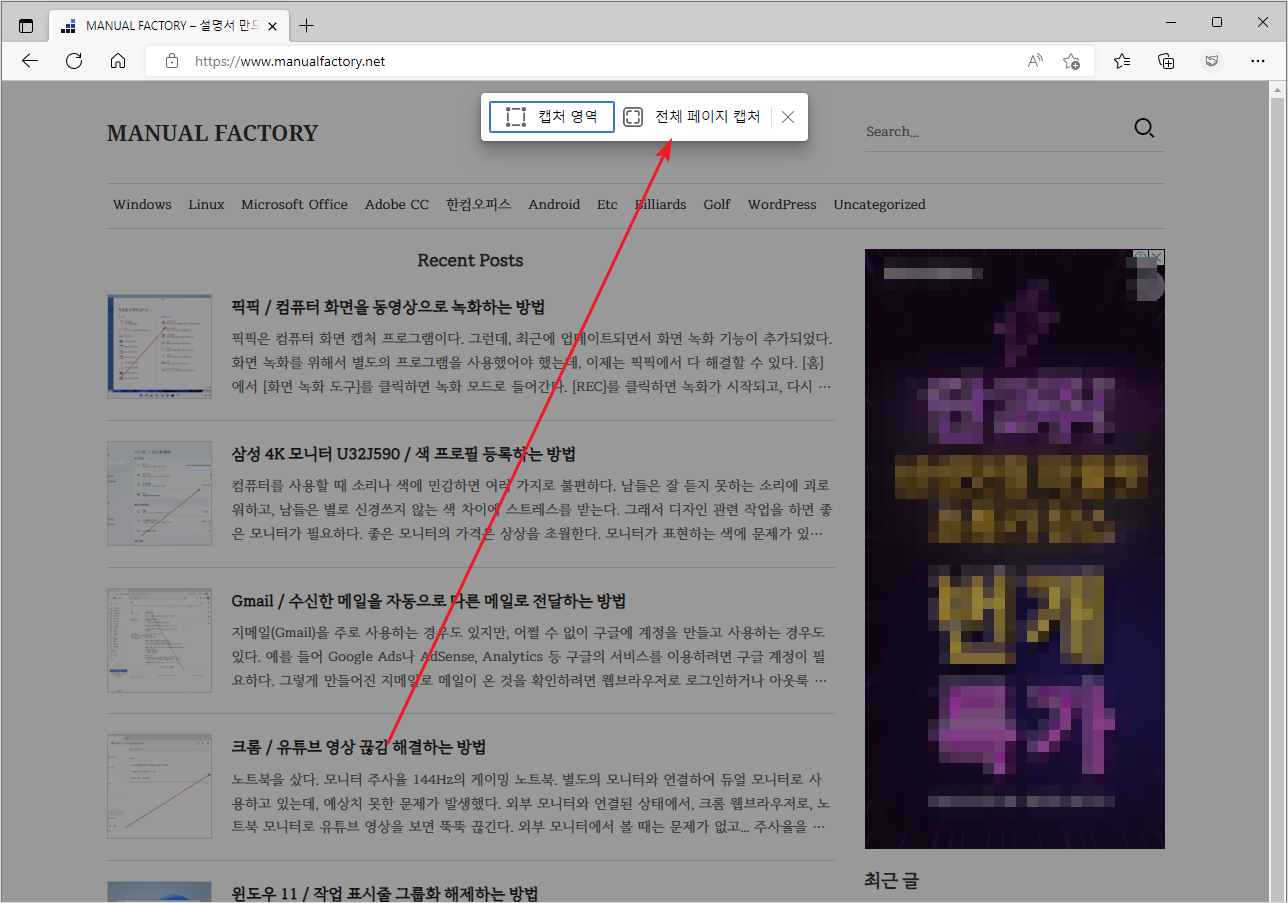
Task: Open the Adobe CC category menu
Action: [396, 204]
